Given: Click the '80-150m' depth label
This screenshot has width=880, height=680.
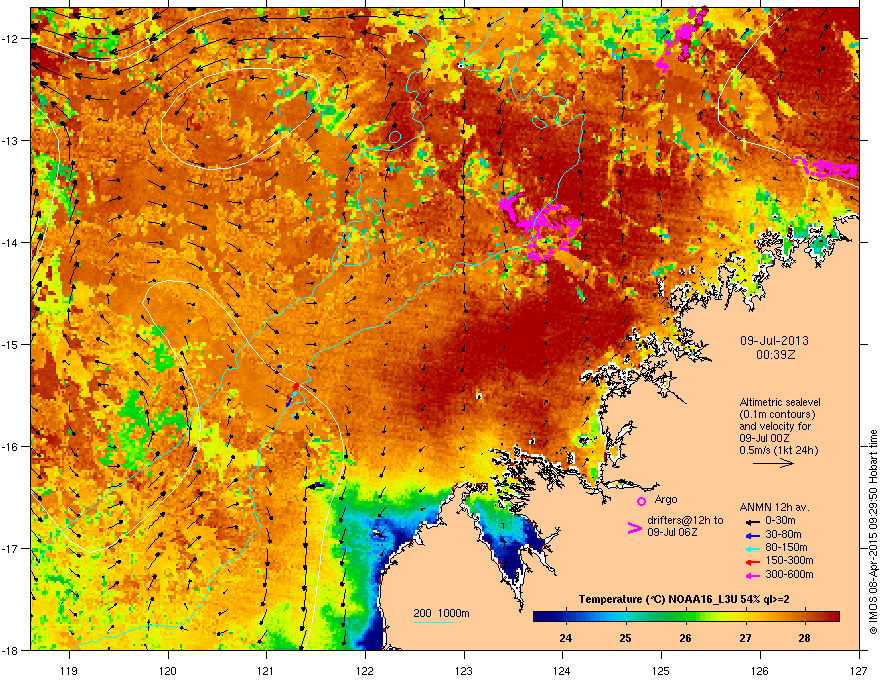Looking at the screenshot, I should click(786, 547).
